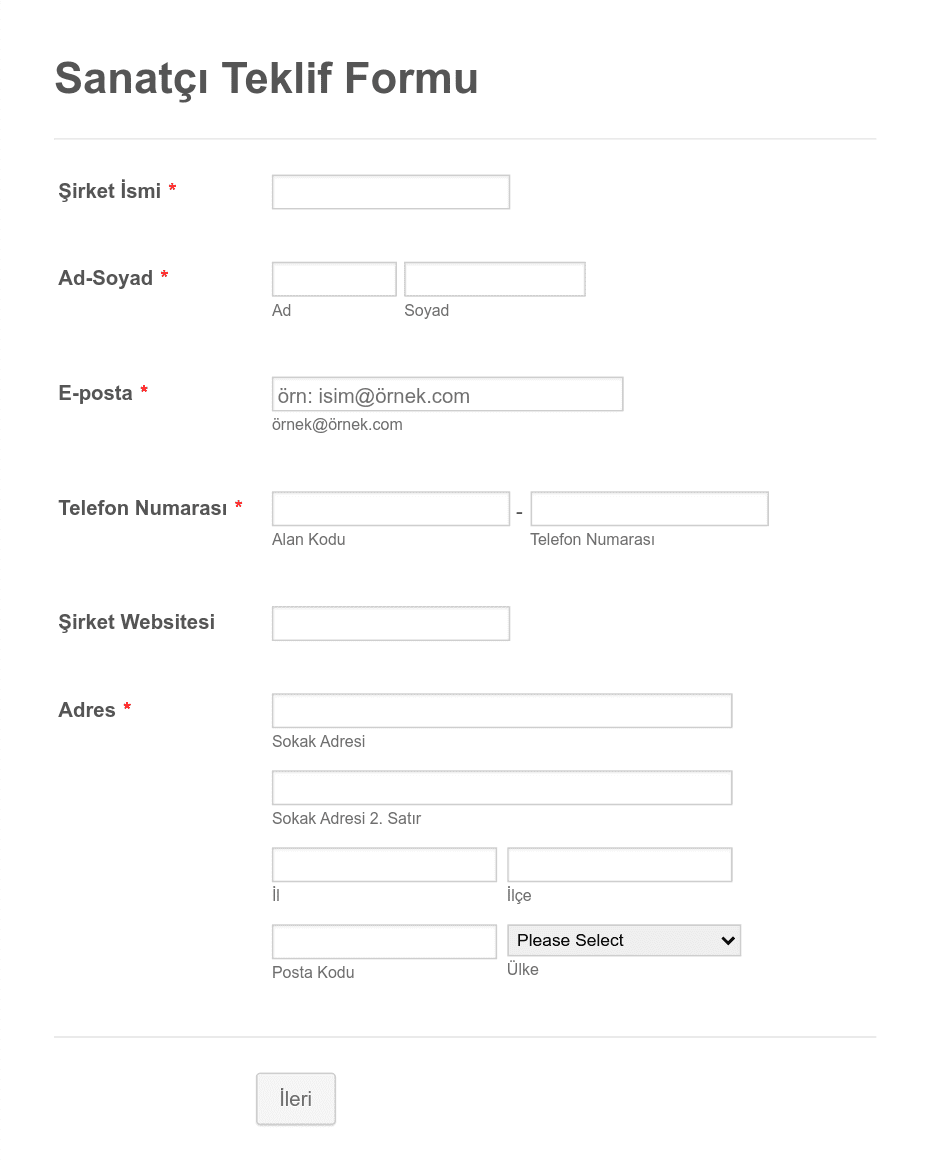
Task: Open the Ülke Please Select dropdown
Action: [623, 940]
